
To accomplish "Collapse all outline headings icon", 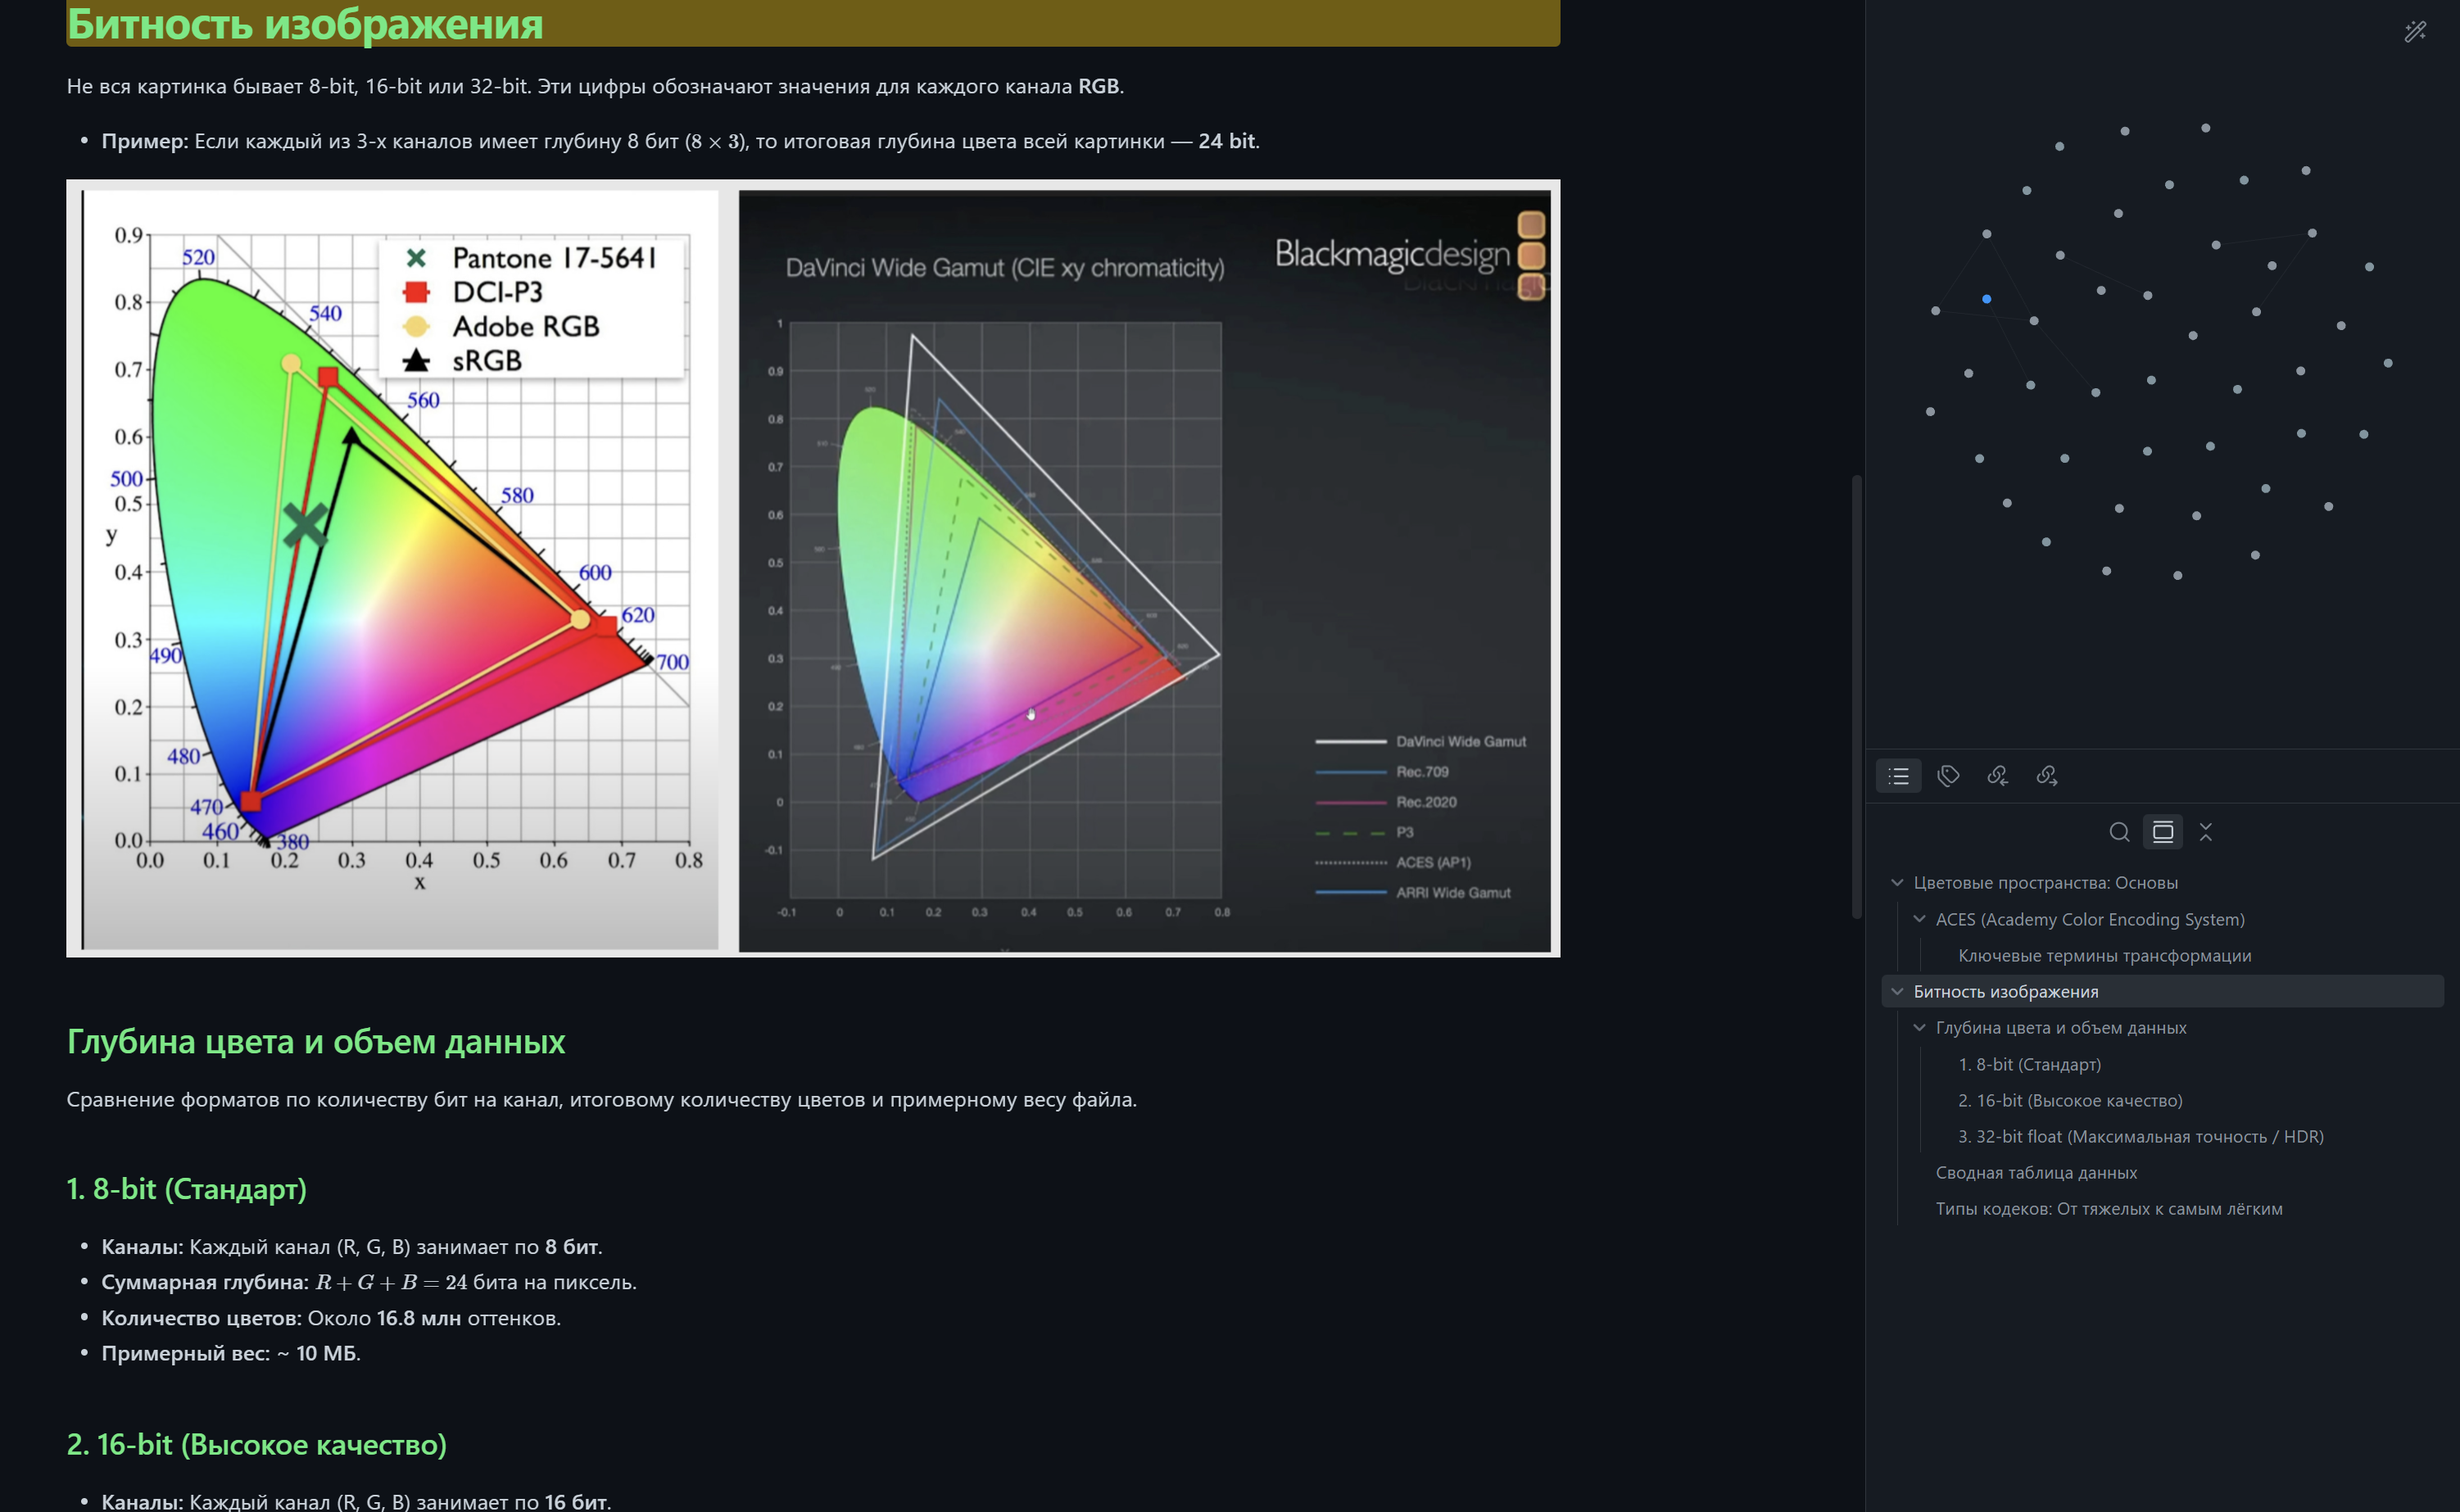I will (2206, 832).
